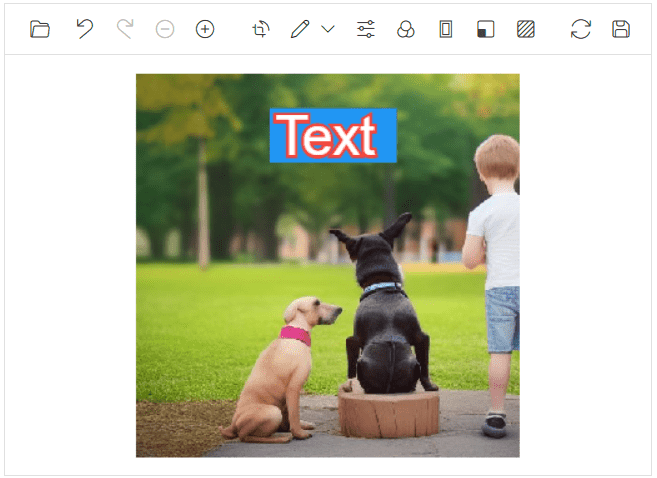
Task: Save the image with the disk icon
Action: [621, 29]
